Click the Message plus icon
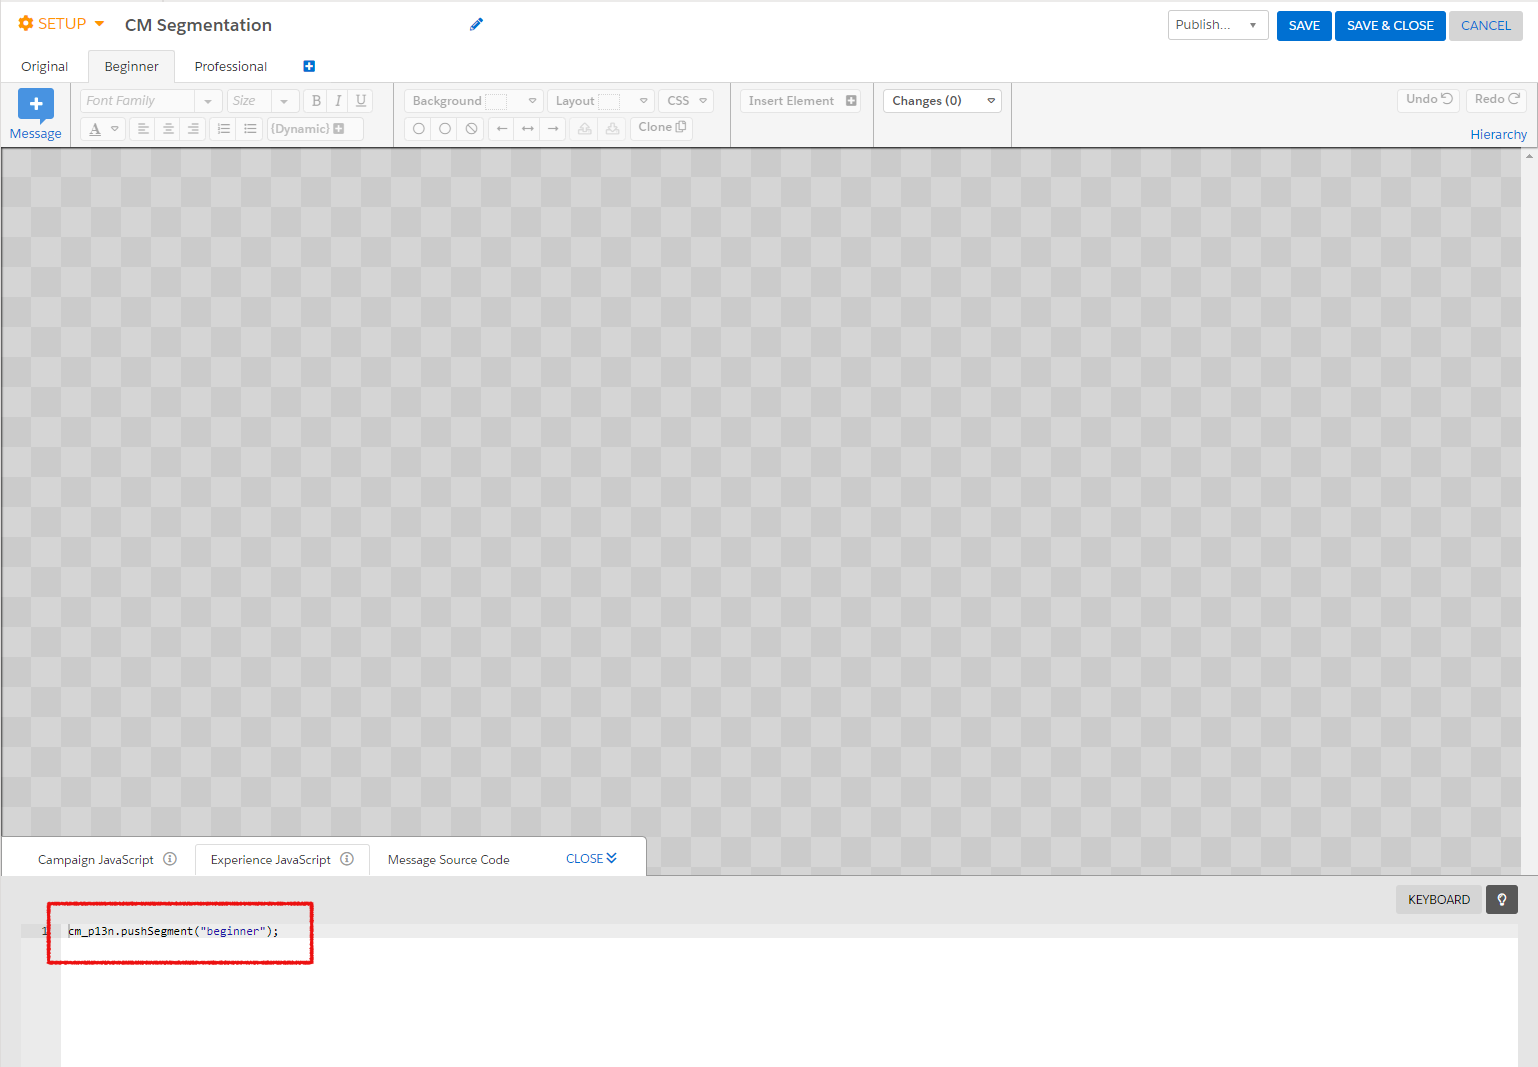1538x1067 pixels. click(36, 105)
